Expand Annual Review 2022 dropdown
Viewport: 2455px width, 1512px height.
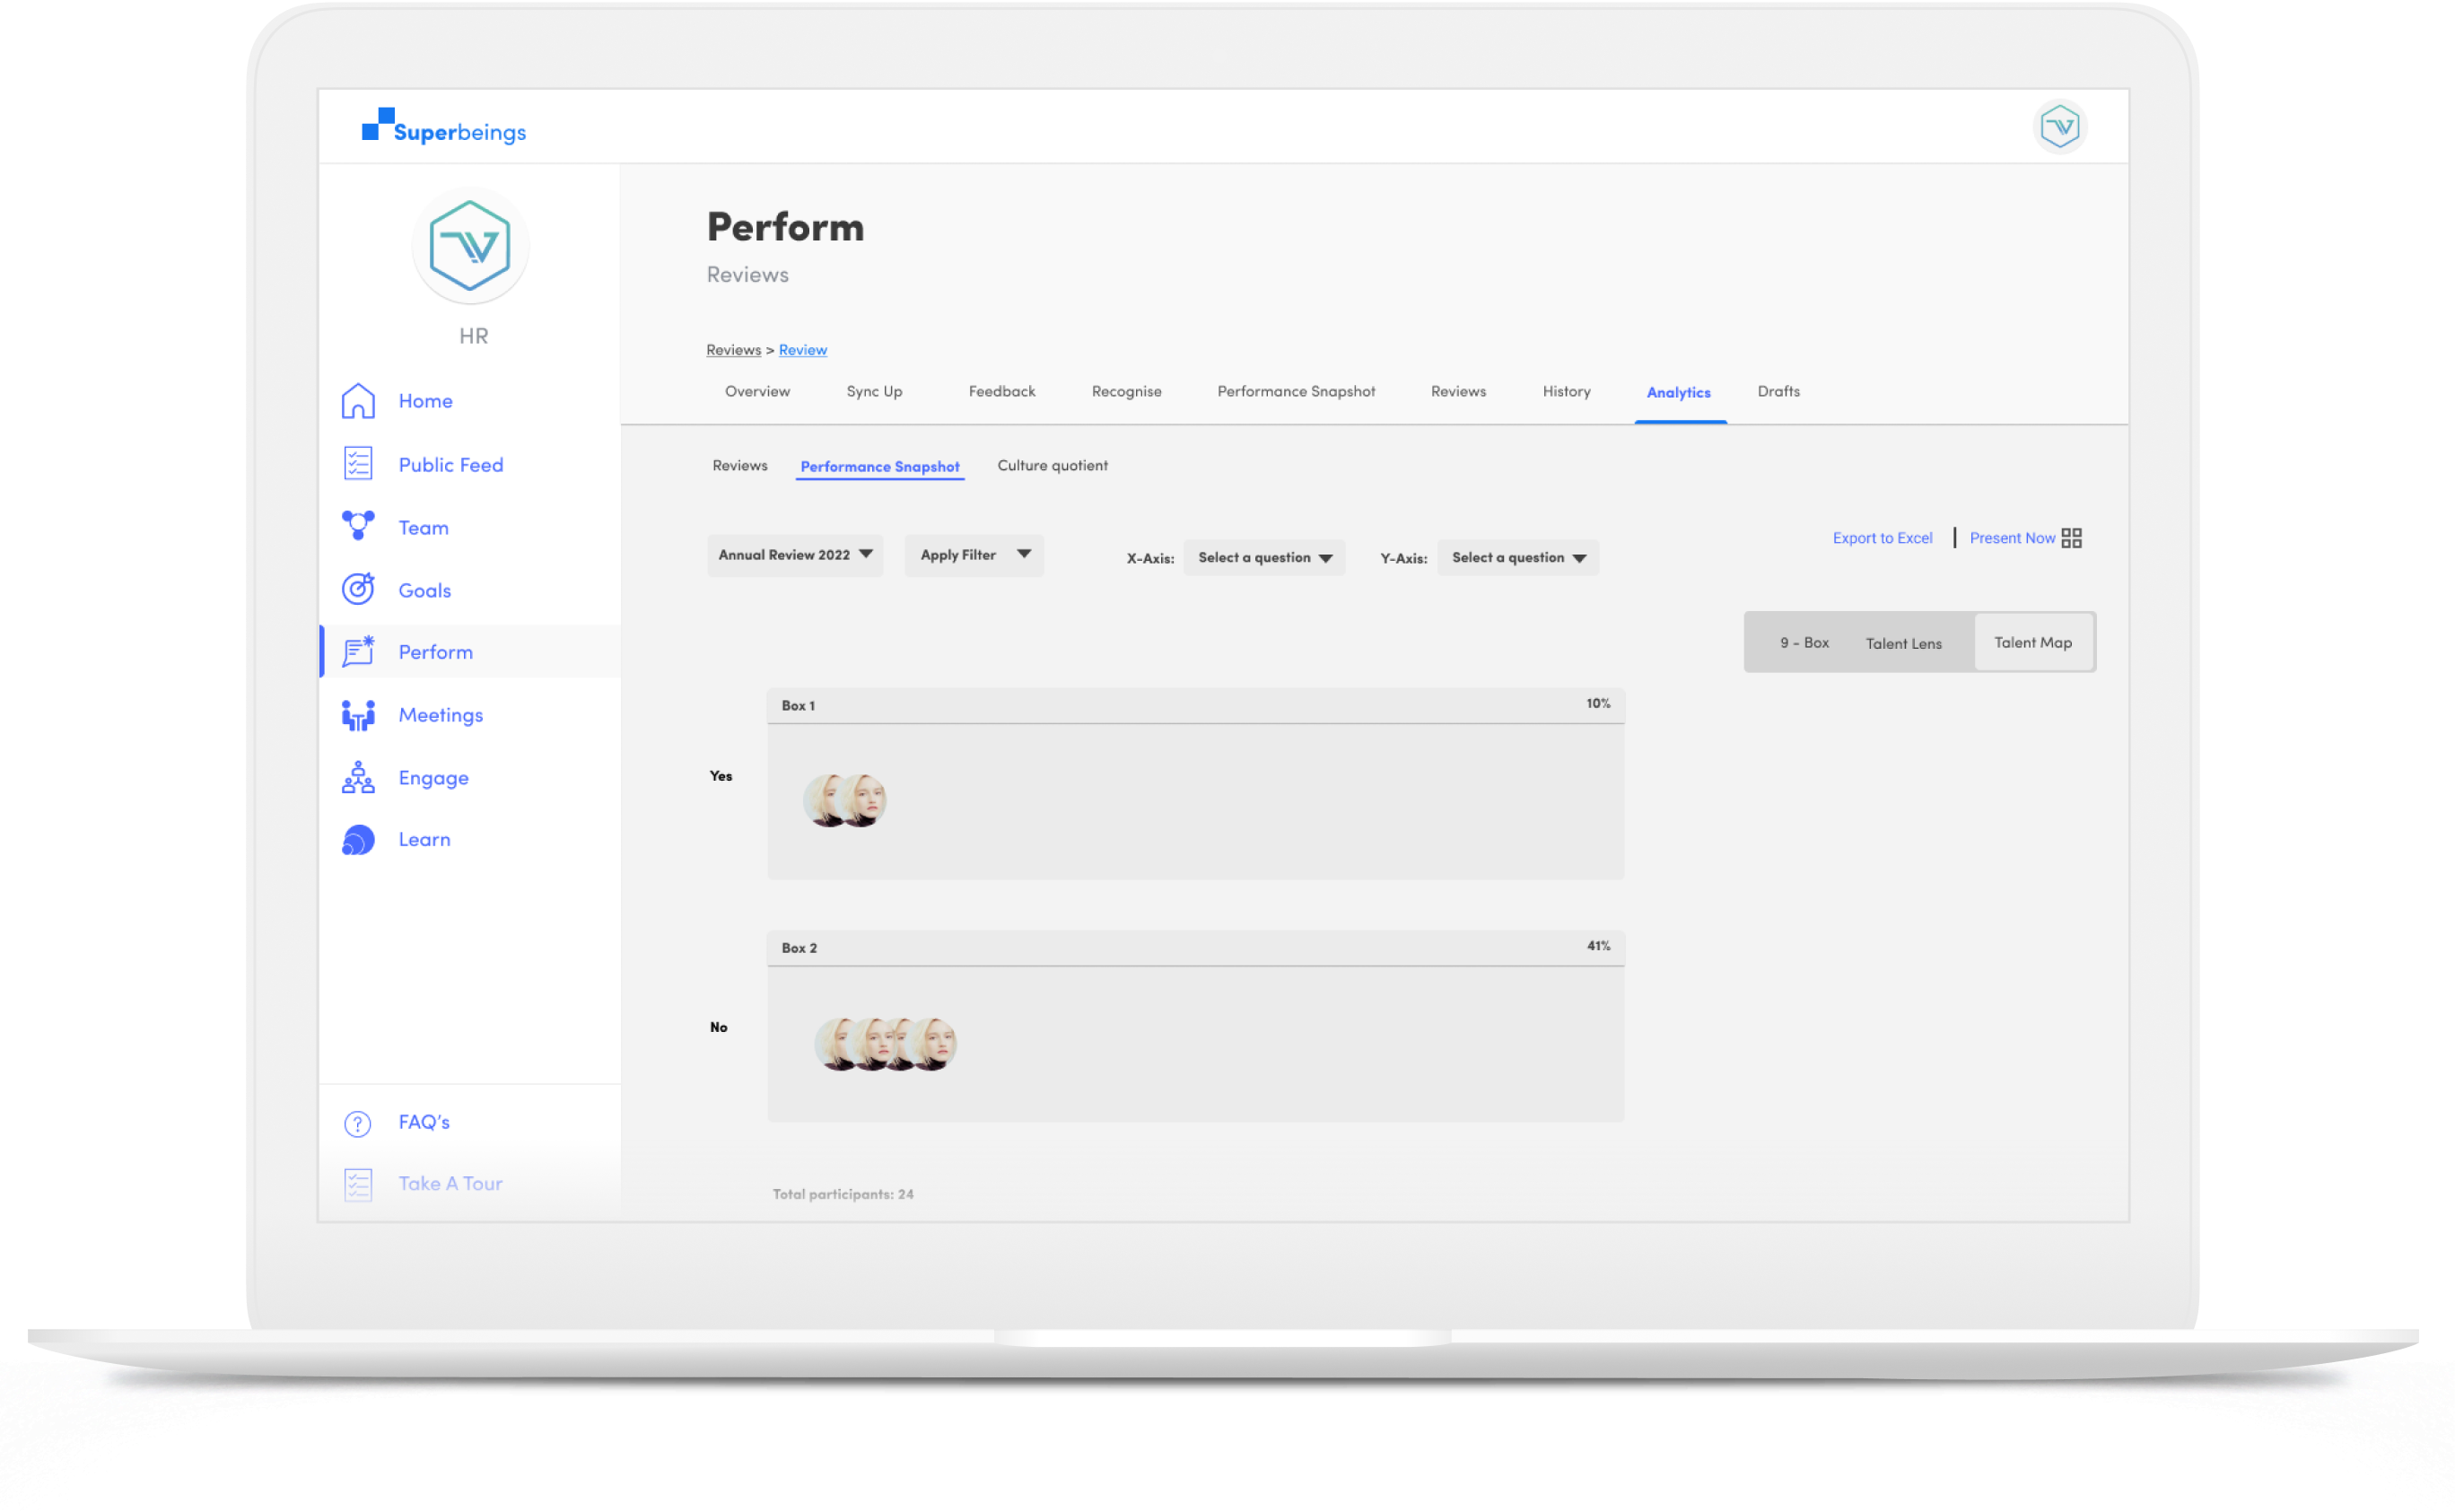795,555
